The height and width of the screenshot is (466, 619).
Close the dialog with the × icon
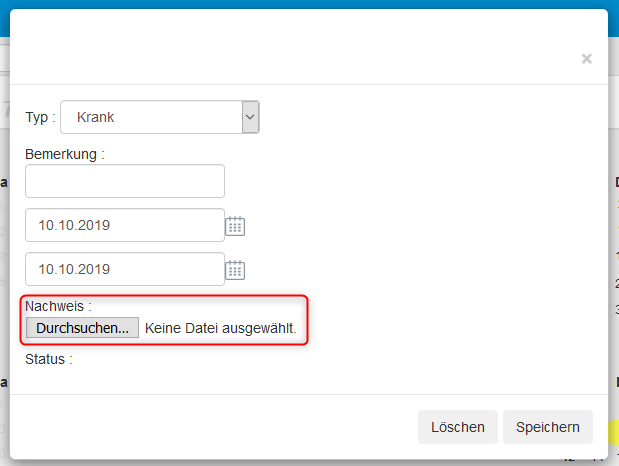[587, 59]
